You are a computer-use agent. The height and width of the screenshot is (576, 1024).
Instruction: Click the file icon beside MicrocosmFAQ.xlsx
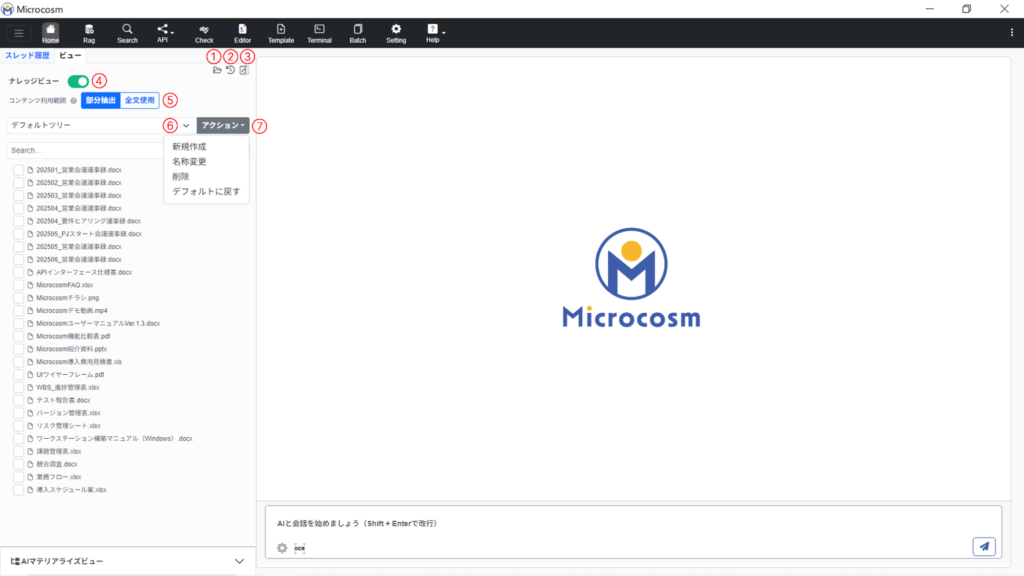click(30, 285)
